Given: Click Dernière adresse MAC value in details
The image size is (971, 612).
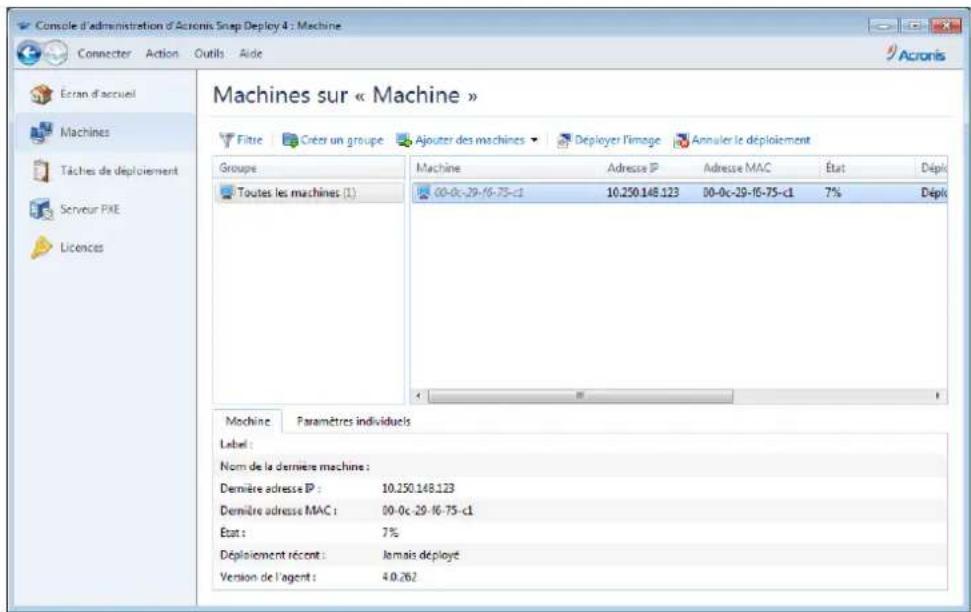Looking at the screenshot, I should point(427,511).
